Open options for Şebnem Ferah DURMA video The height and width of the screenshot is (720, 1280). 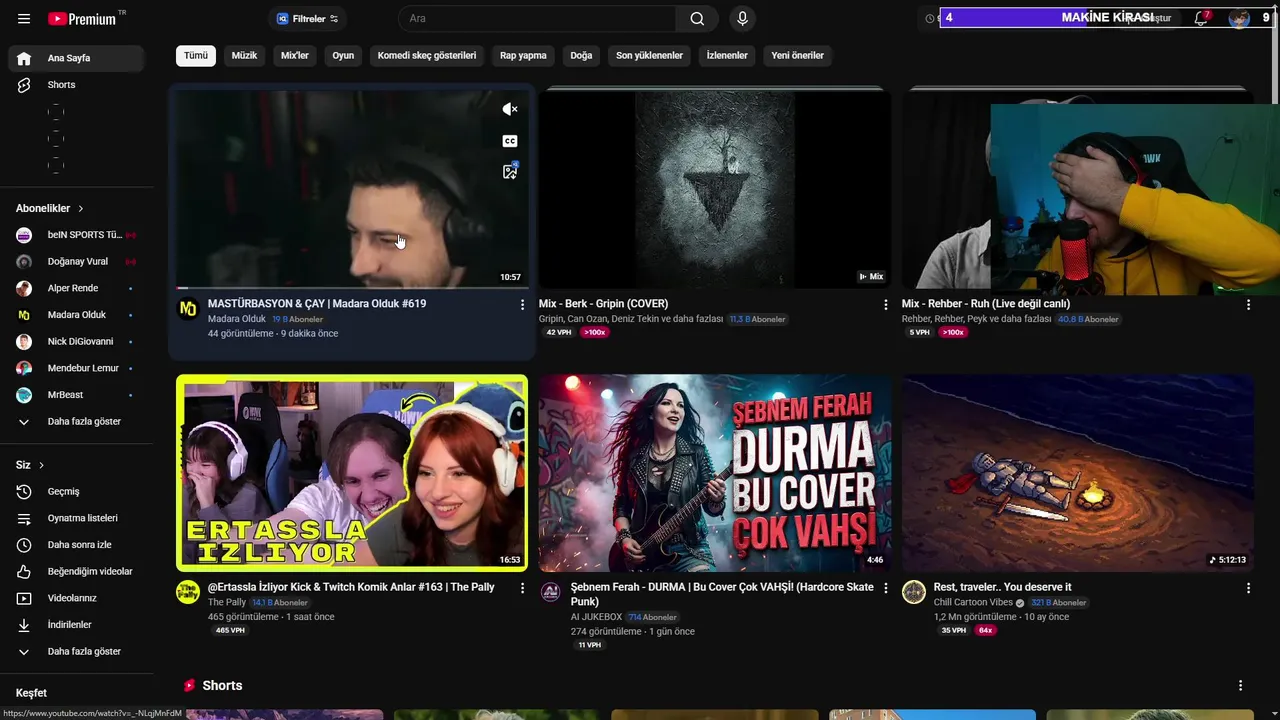(x=885, y=588)
